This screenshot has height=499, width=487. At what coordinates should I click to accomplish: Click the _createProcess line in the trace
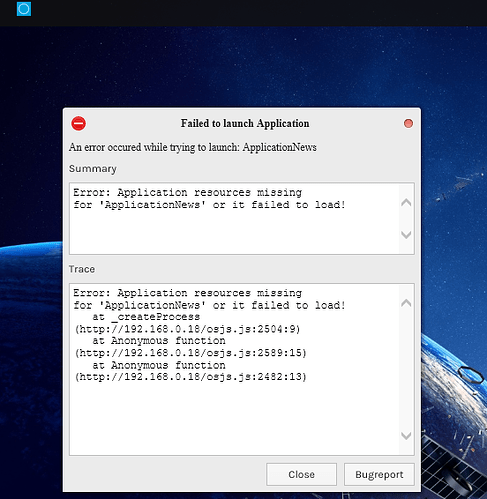click(146, 317)
